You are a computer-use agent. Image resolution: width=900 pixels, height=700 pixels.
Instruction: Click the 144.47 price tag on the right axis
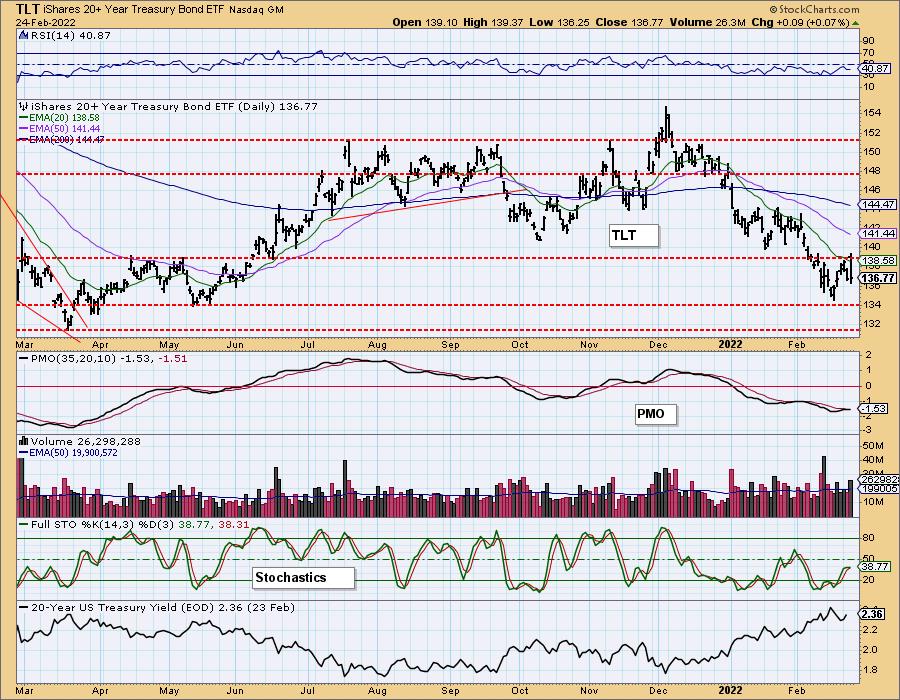tap(876, 204)
